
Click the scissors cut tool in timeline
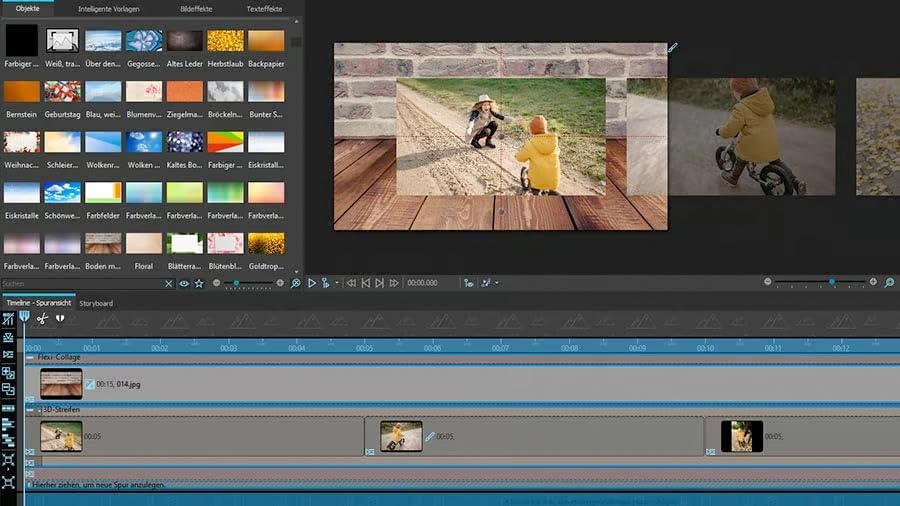42,319
